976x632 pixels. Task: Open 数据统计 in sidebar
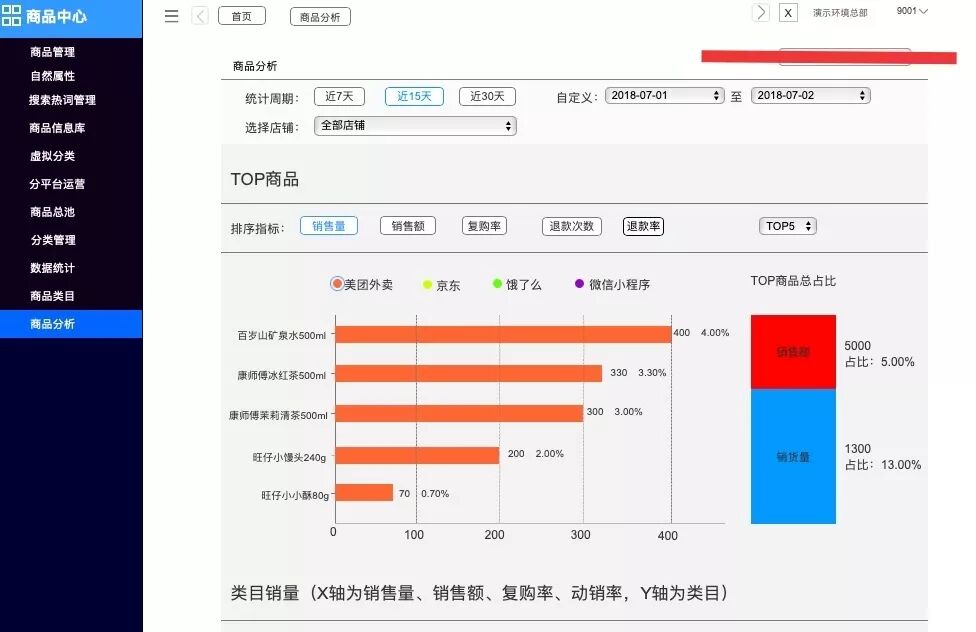52,268
